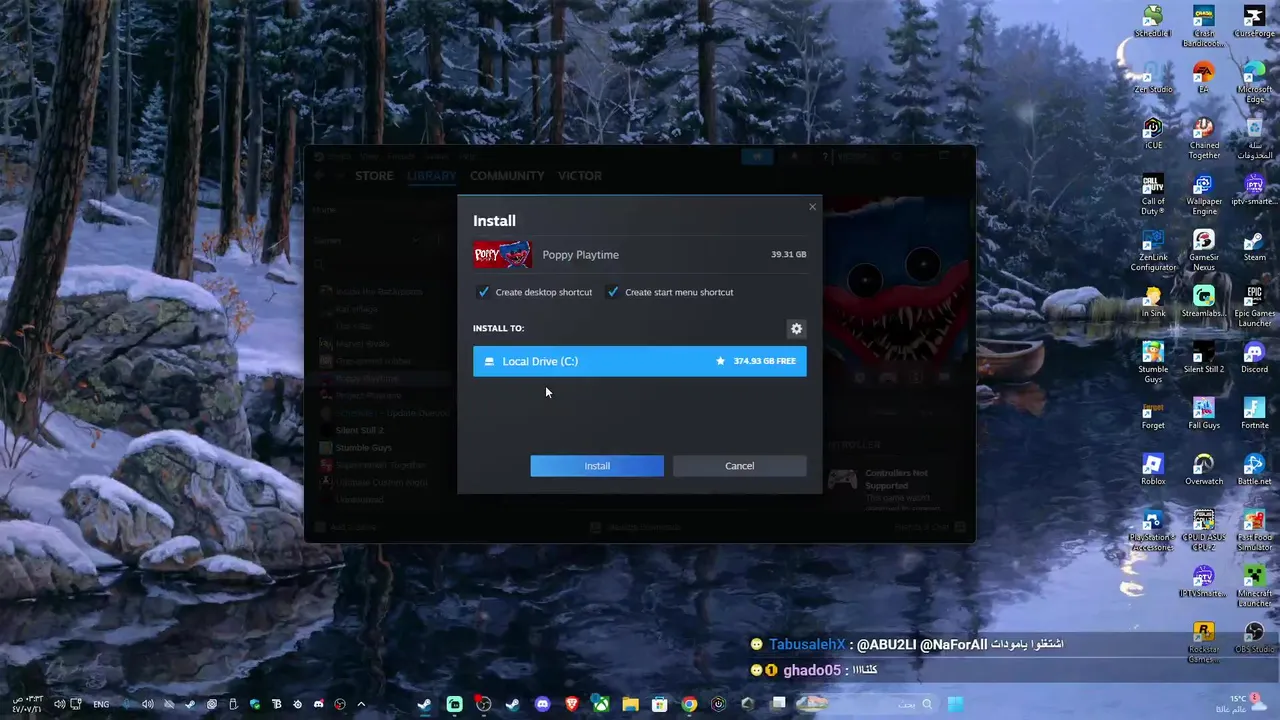
Task: Open Microsoft Edge desktop shortcut
Action: coord(1254,82)
